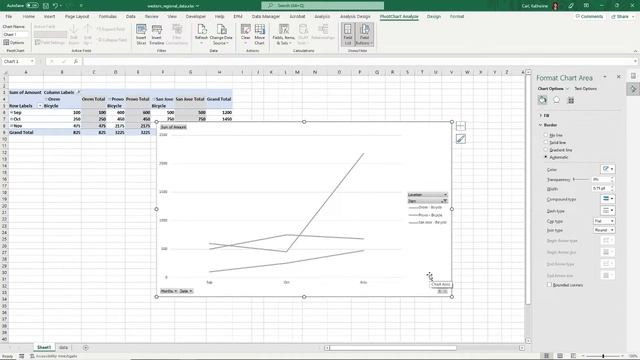Select the Automatic border radio button

click(546, 157)
